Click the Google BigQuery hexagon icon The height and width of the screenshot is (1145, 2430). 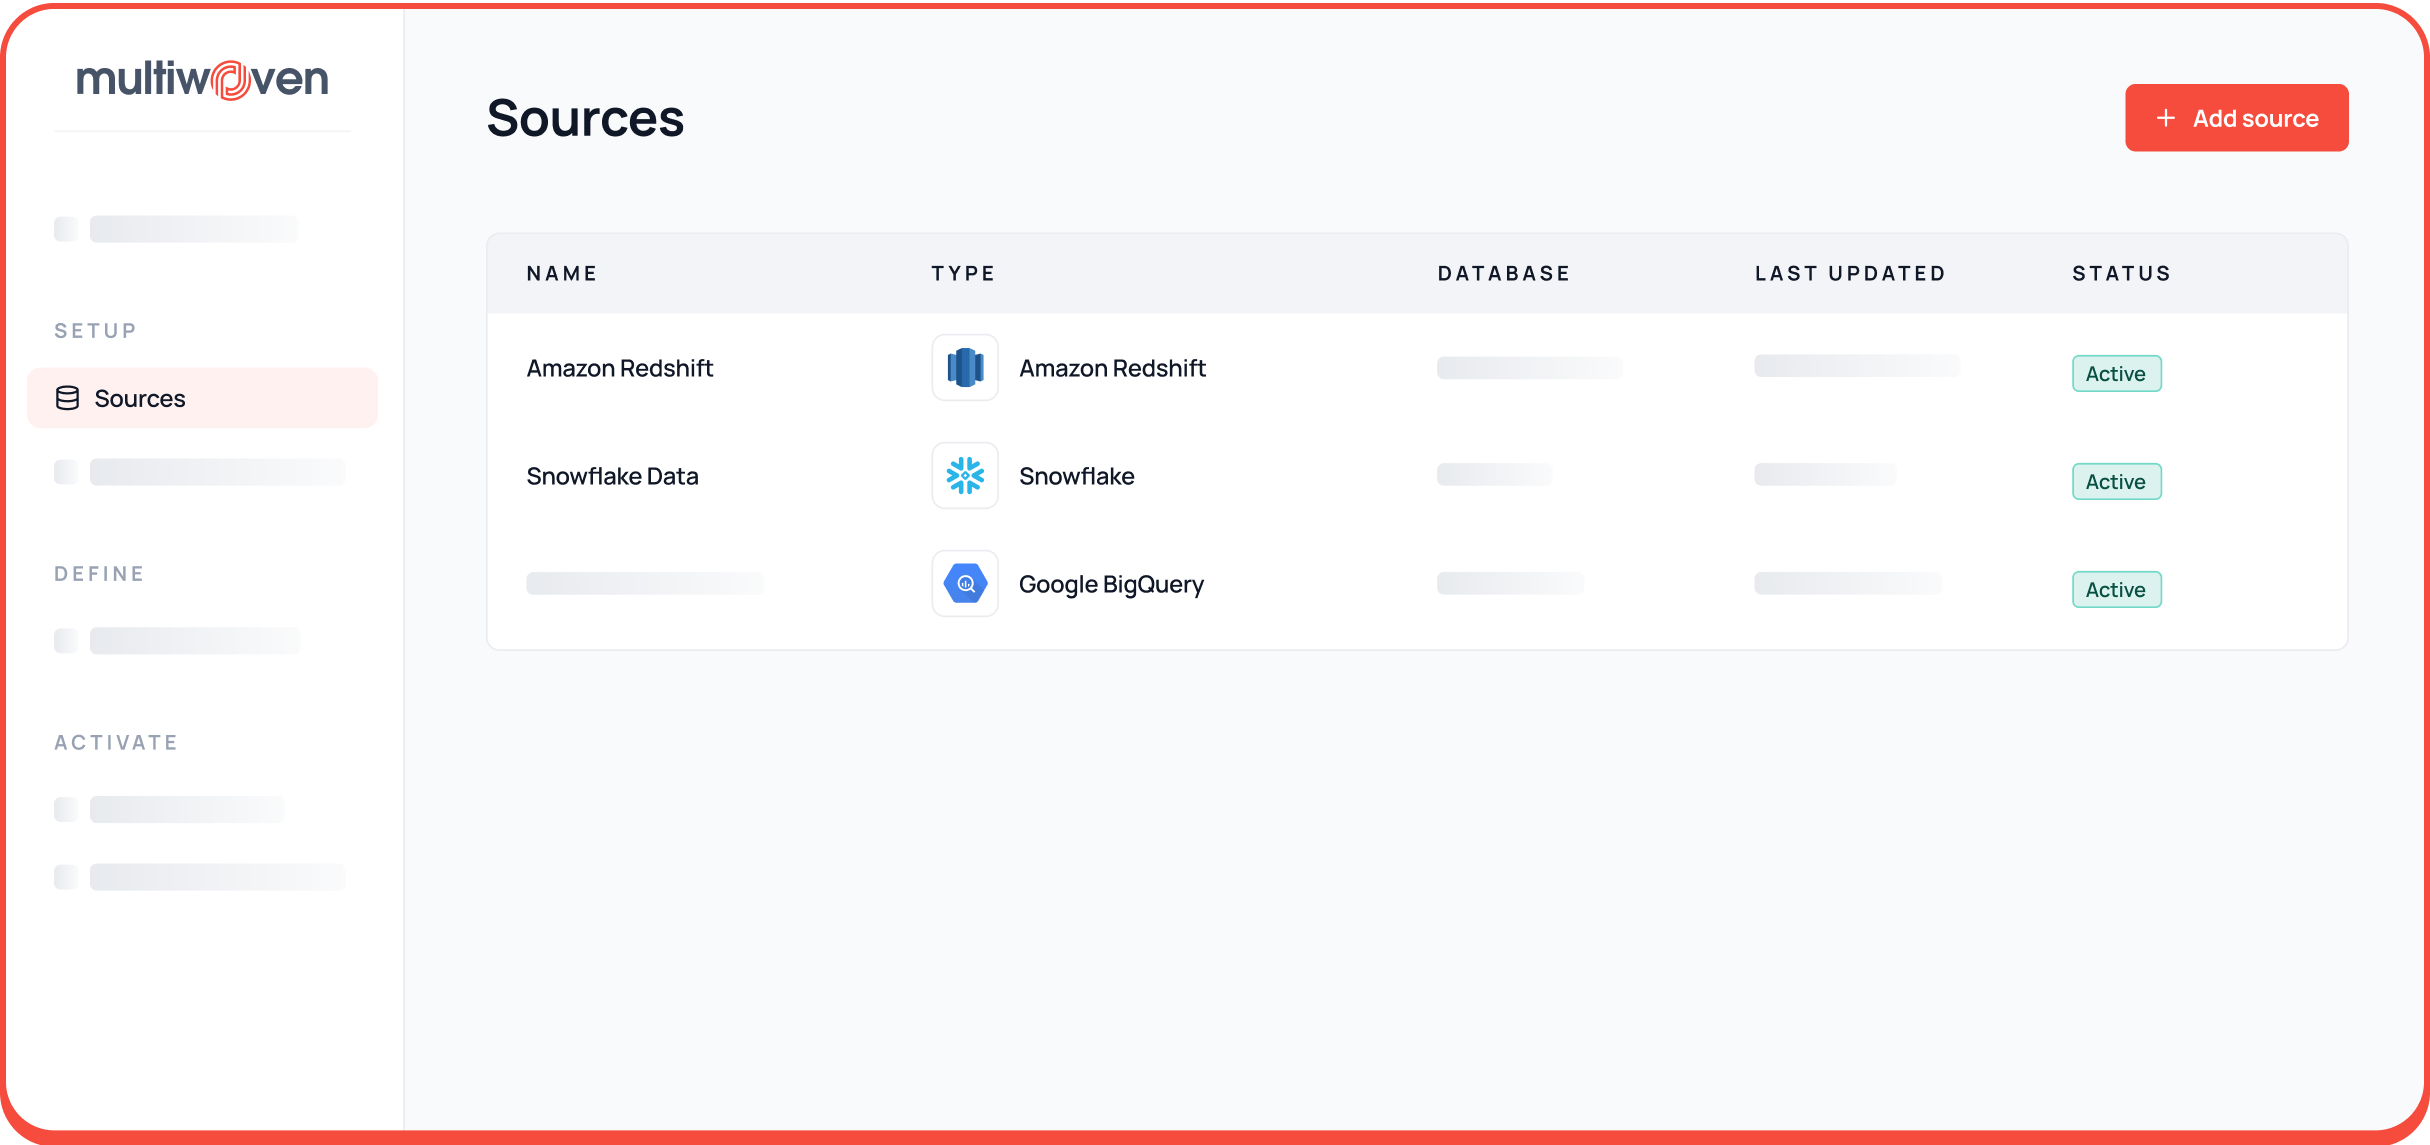965,584
